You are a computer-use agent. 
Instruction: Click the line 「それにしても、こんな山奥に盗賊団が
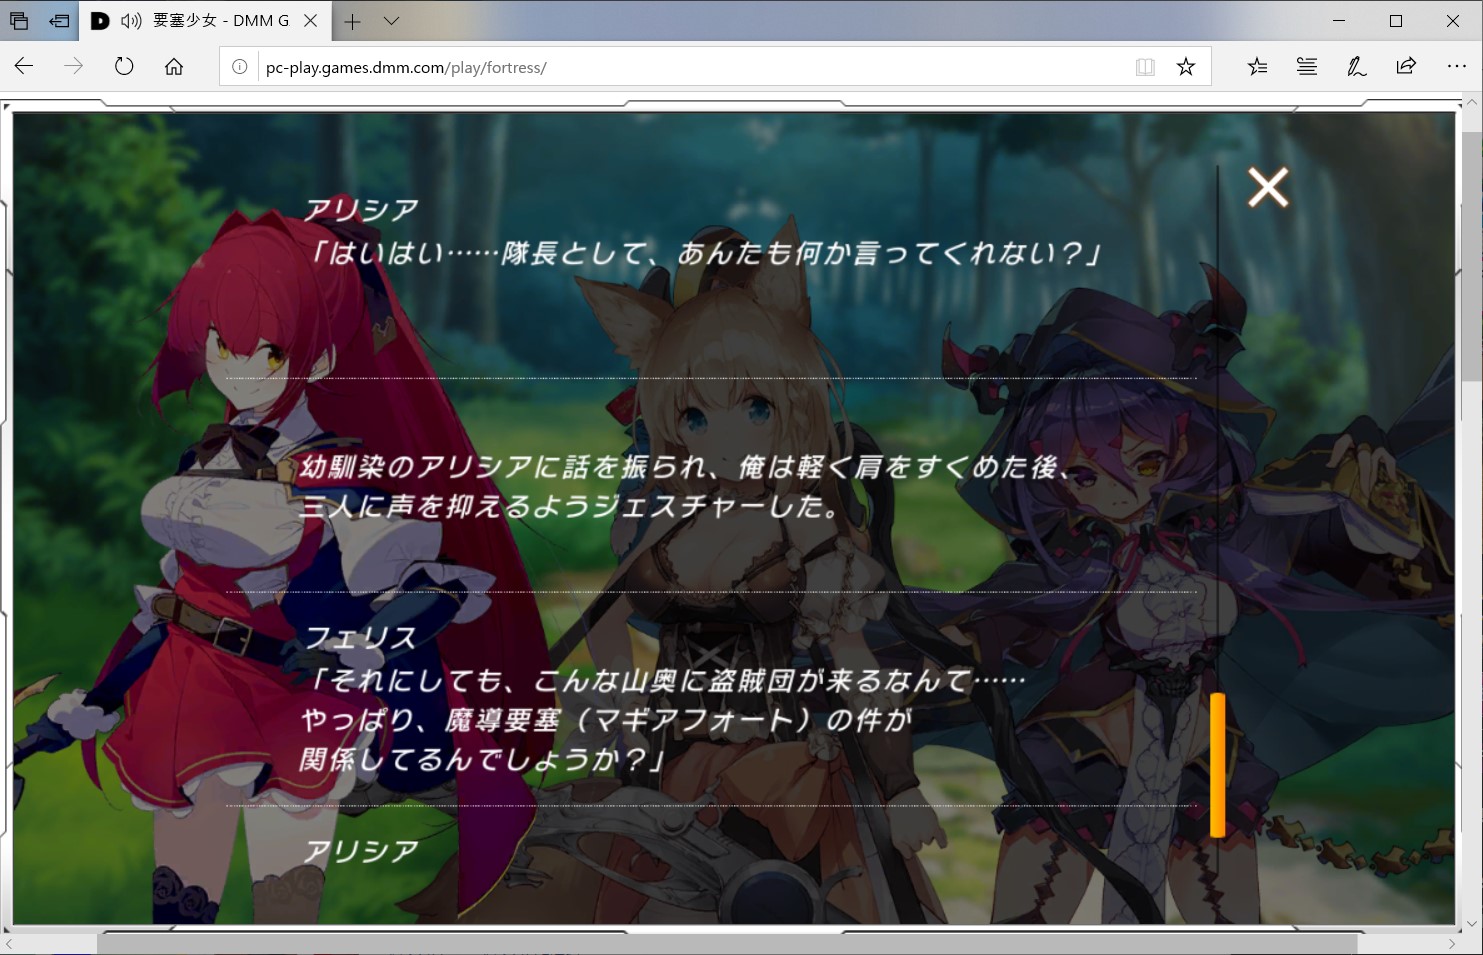pos(665,680)
